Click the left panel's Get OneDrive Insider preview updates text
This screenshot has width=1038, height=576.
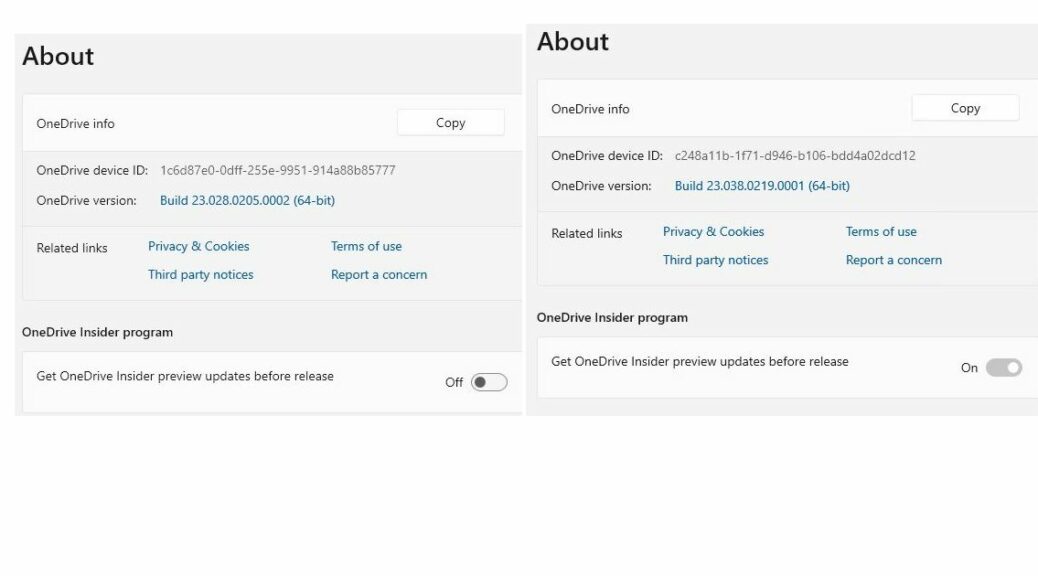pos(185,376)
